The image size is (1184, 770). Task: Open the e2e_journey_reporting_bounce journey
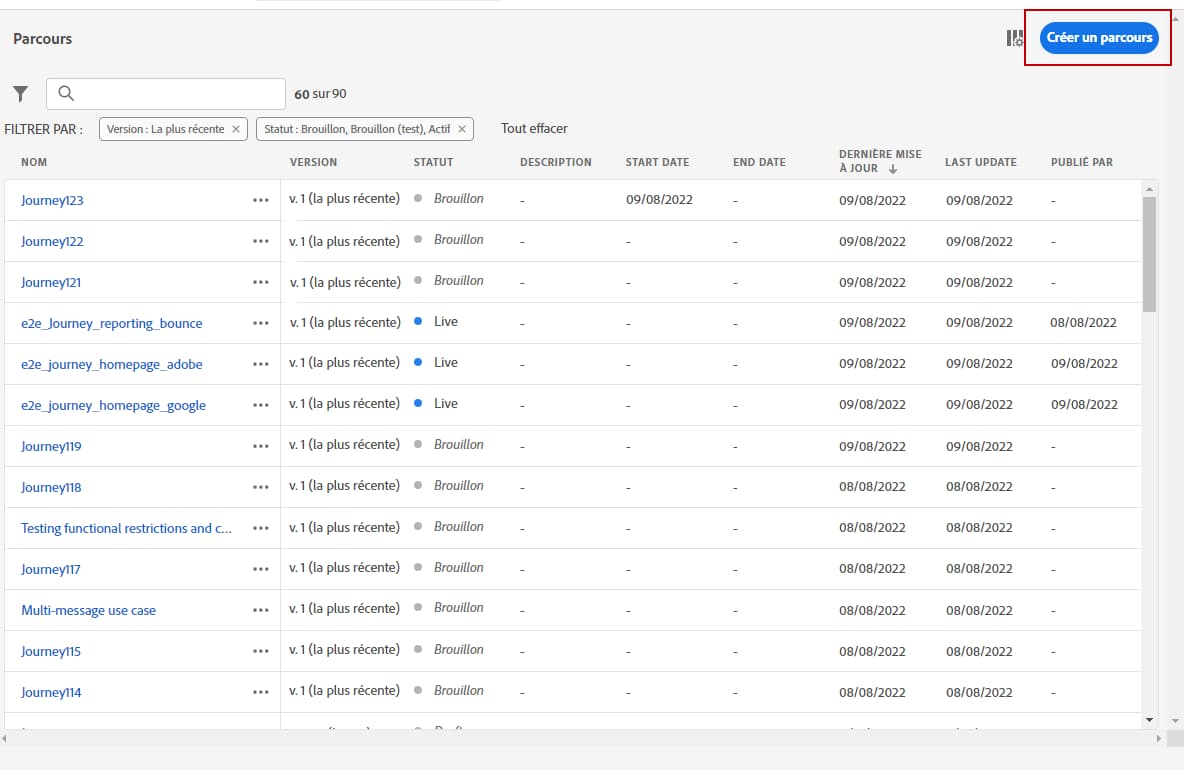[x=113, y=322]
